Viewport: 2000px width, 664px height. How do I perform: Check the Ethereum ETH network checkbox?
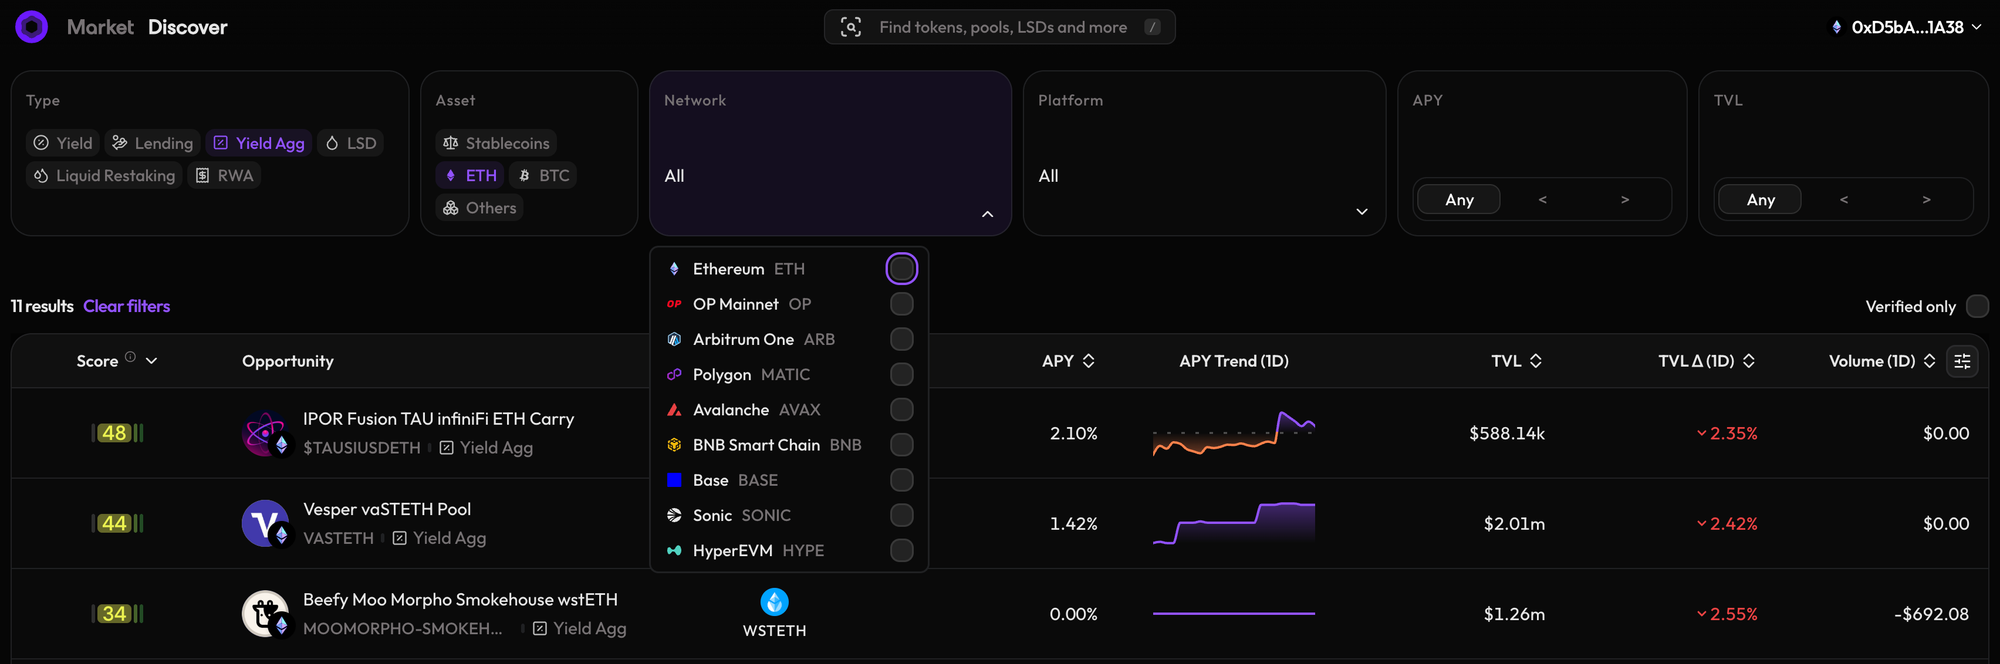click(901, 269)
